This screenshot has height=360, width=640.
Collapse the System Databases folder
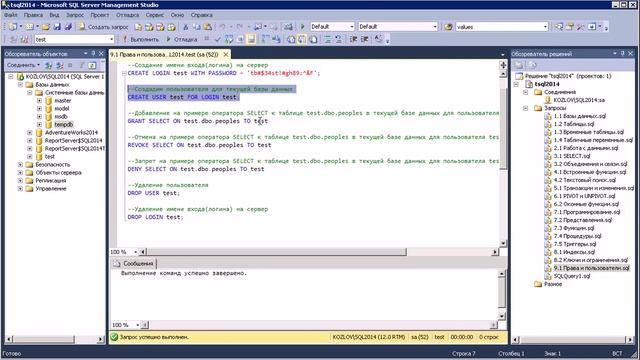[x=30, y=93]
